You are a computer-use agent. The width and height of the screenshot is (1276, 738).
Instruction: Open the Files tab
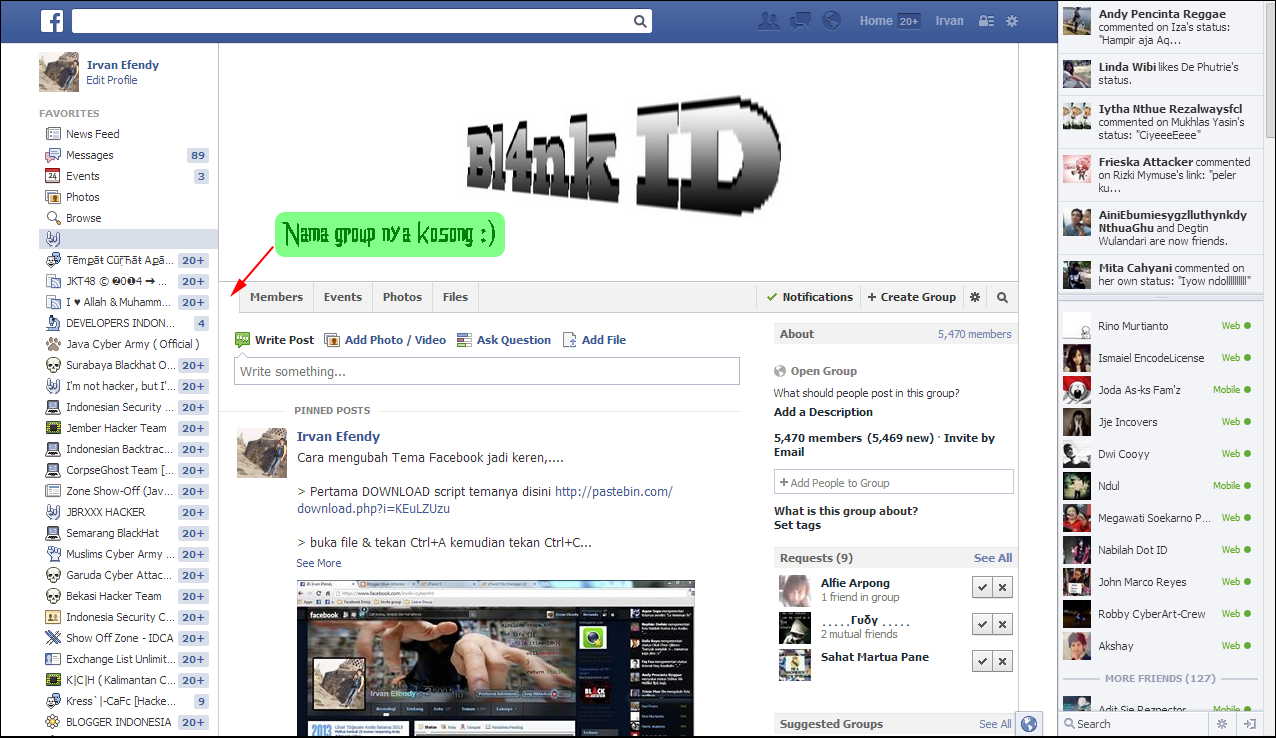[x=455, y=297]
